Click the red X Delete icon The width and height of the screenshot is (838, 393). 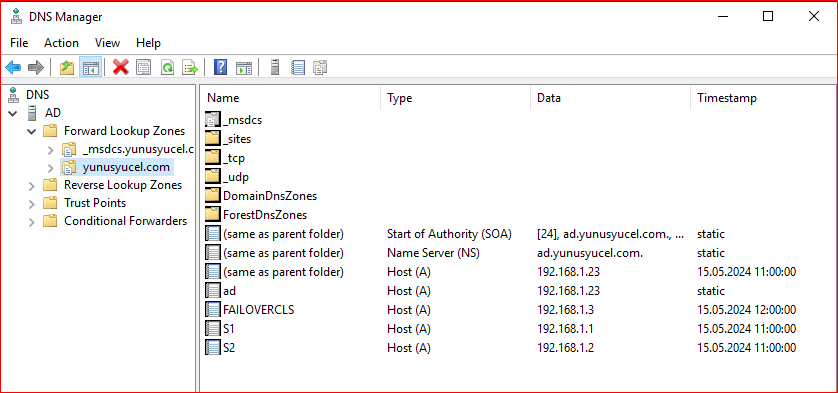[121, 67]
